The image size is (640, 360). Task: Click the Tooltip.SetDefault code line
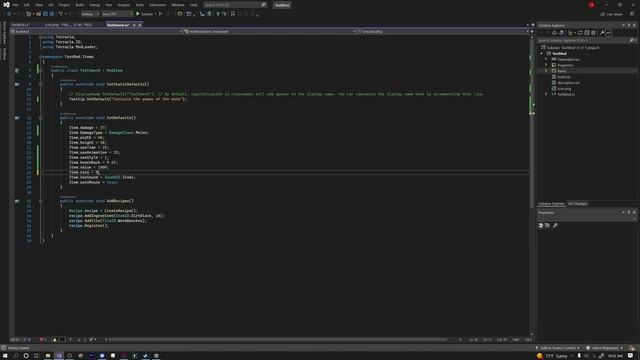click(x=127, y=99)
